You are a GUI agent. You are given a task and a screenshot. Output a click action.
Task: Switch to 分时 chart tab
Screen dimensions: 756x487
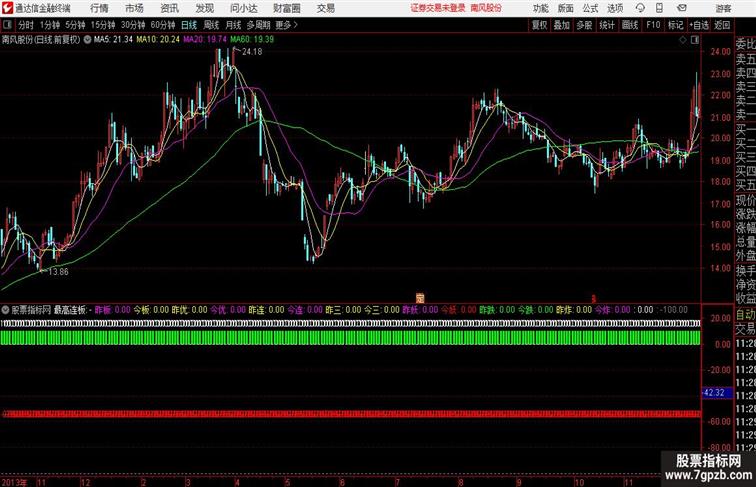click(26, 25)
